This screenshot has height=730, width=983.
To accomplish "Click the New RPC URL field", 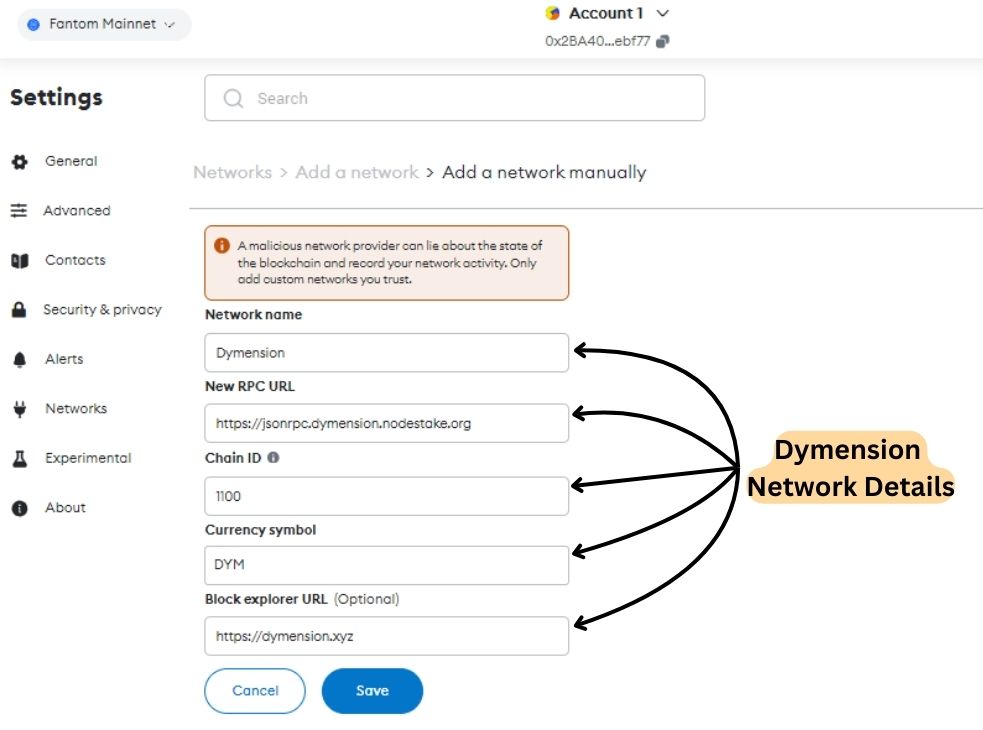I will (x=386, y=423).
